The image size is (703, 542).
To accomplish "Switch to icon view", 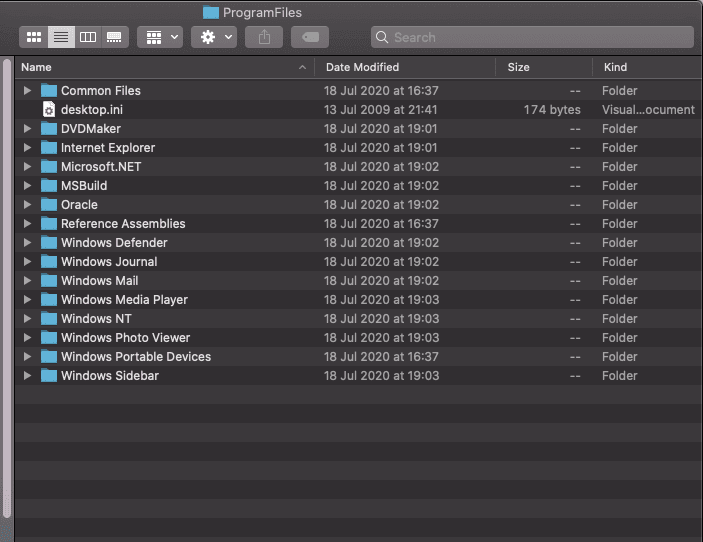I will coord(34,37).
